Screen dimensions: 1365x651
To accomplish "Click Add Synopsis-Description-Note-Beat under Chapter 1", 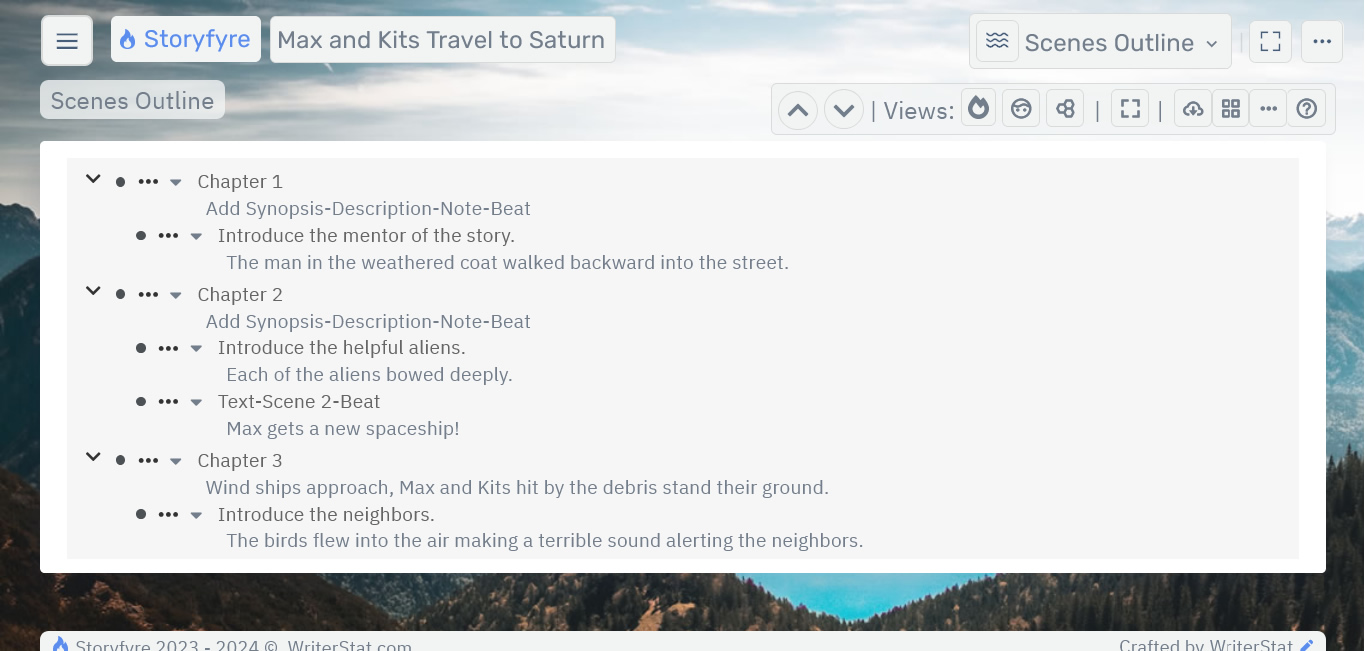I will click(x=368, y=209).
